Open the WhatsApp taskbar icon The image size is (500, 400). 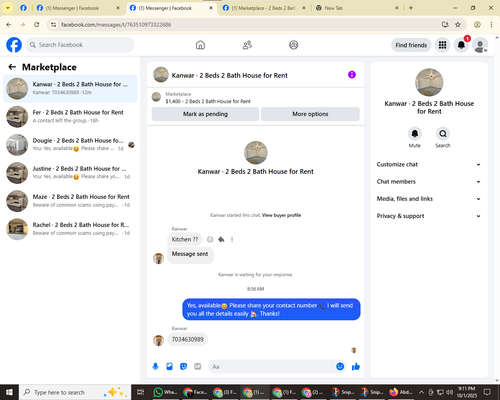pos(165,392)
